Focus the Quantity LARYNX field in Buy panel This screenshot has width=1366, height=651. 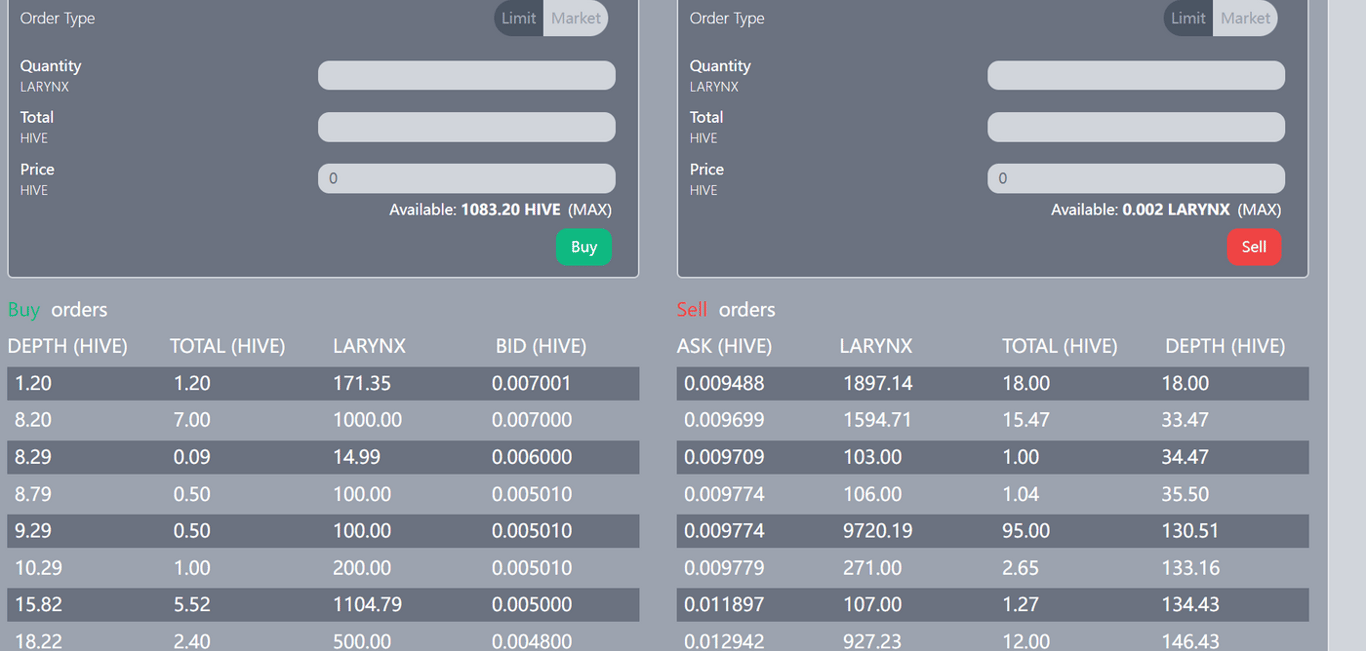(467, 75)
